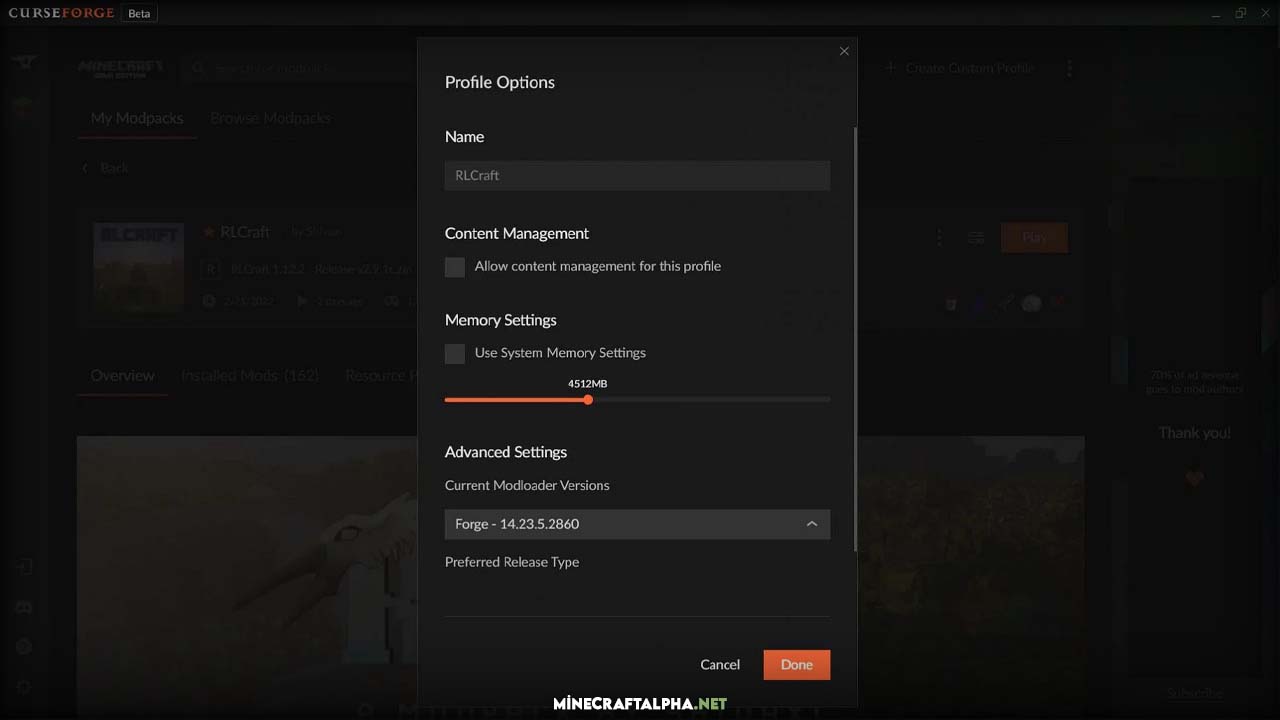Image resolution: width=1280 pixels, height=720 pixels.
Task: Click the unfilled right part of memory slider
Action: (711, 400)
